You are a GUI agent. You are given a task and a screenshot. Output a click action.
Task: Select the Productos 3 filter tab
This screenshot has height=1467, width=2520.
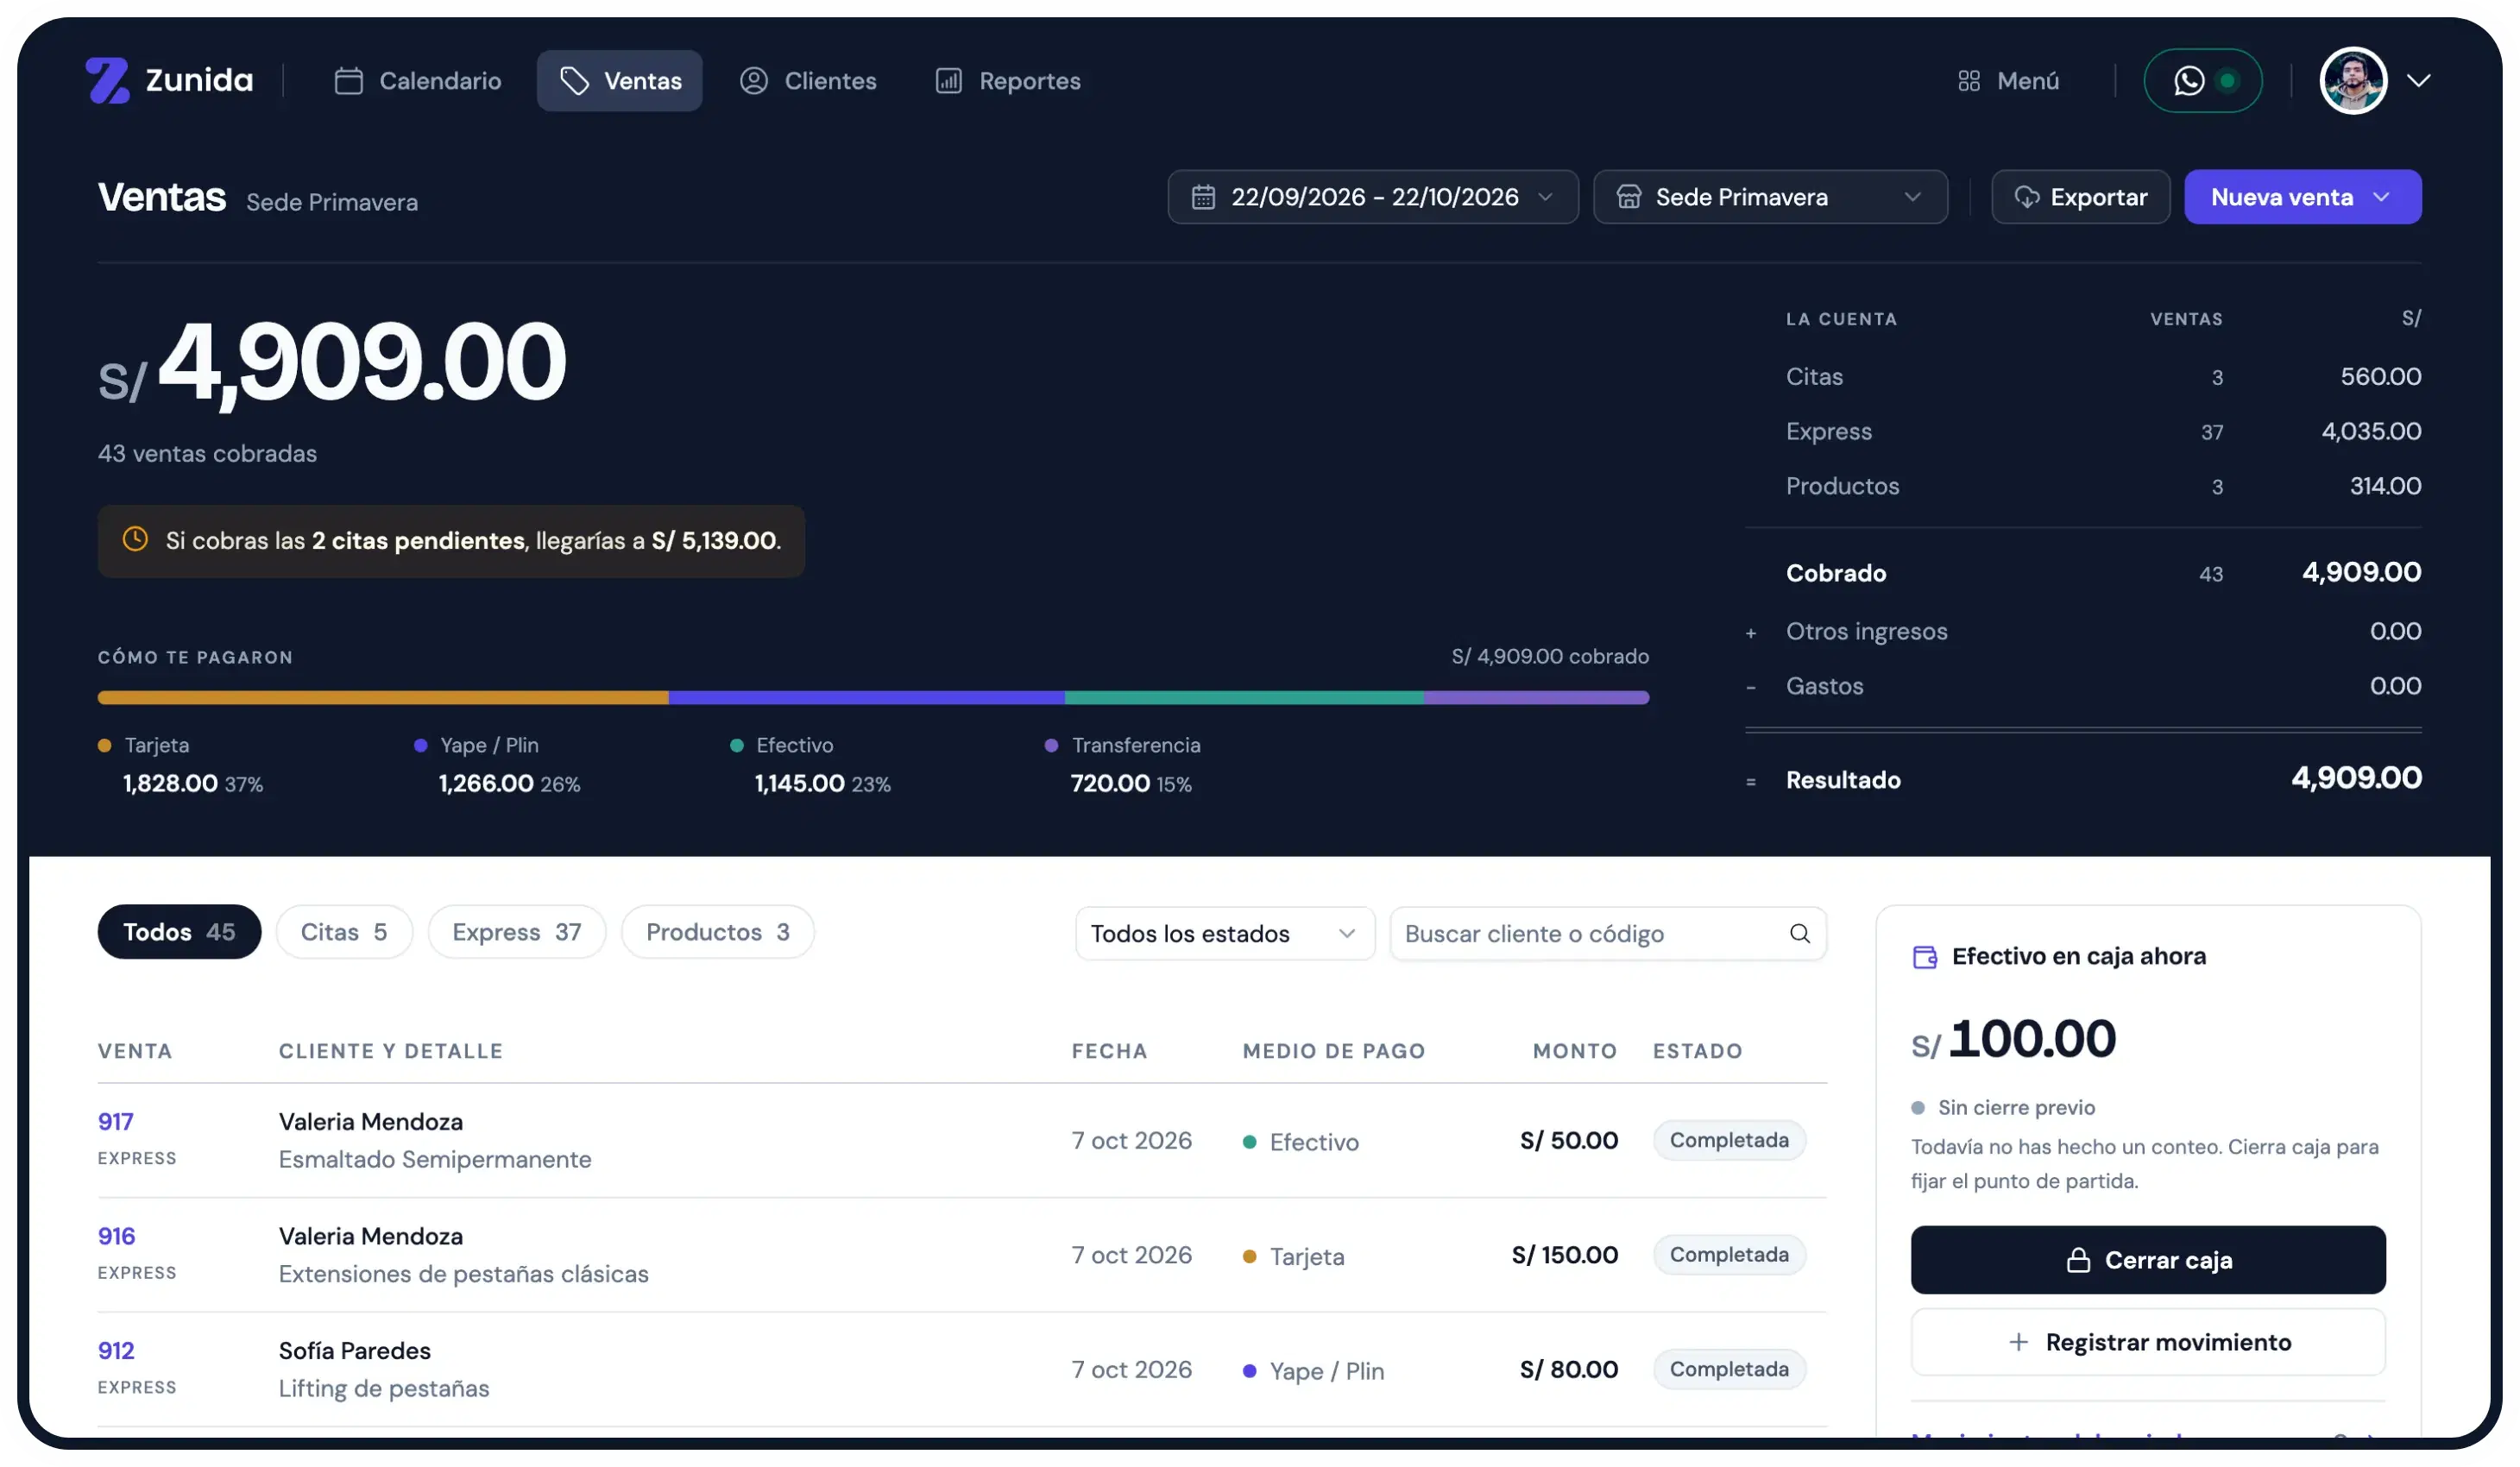[717, 932]
